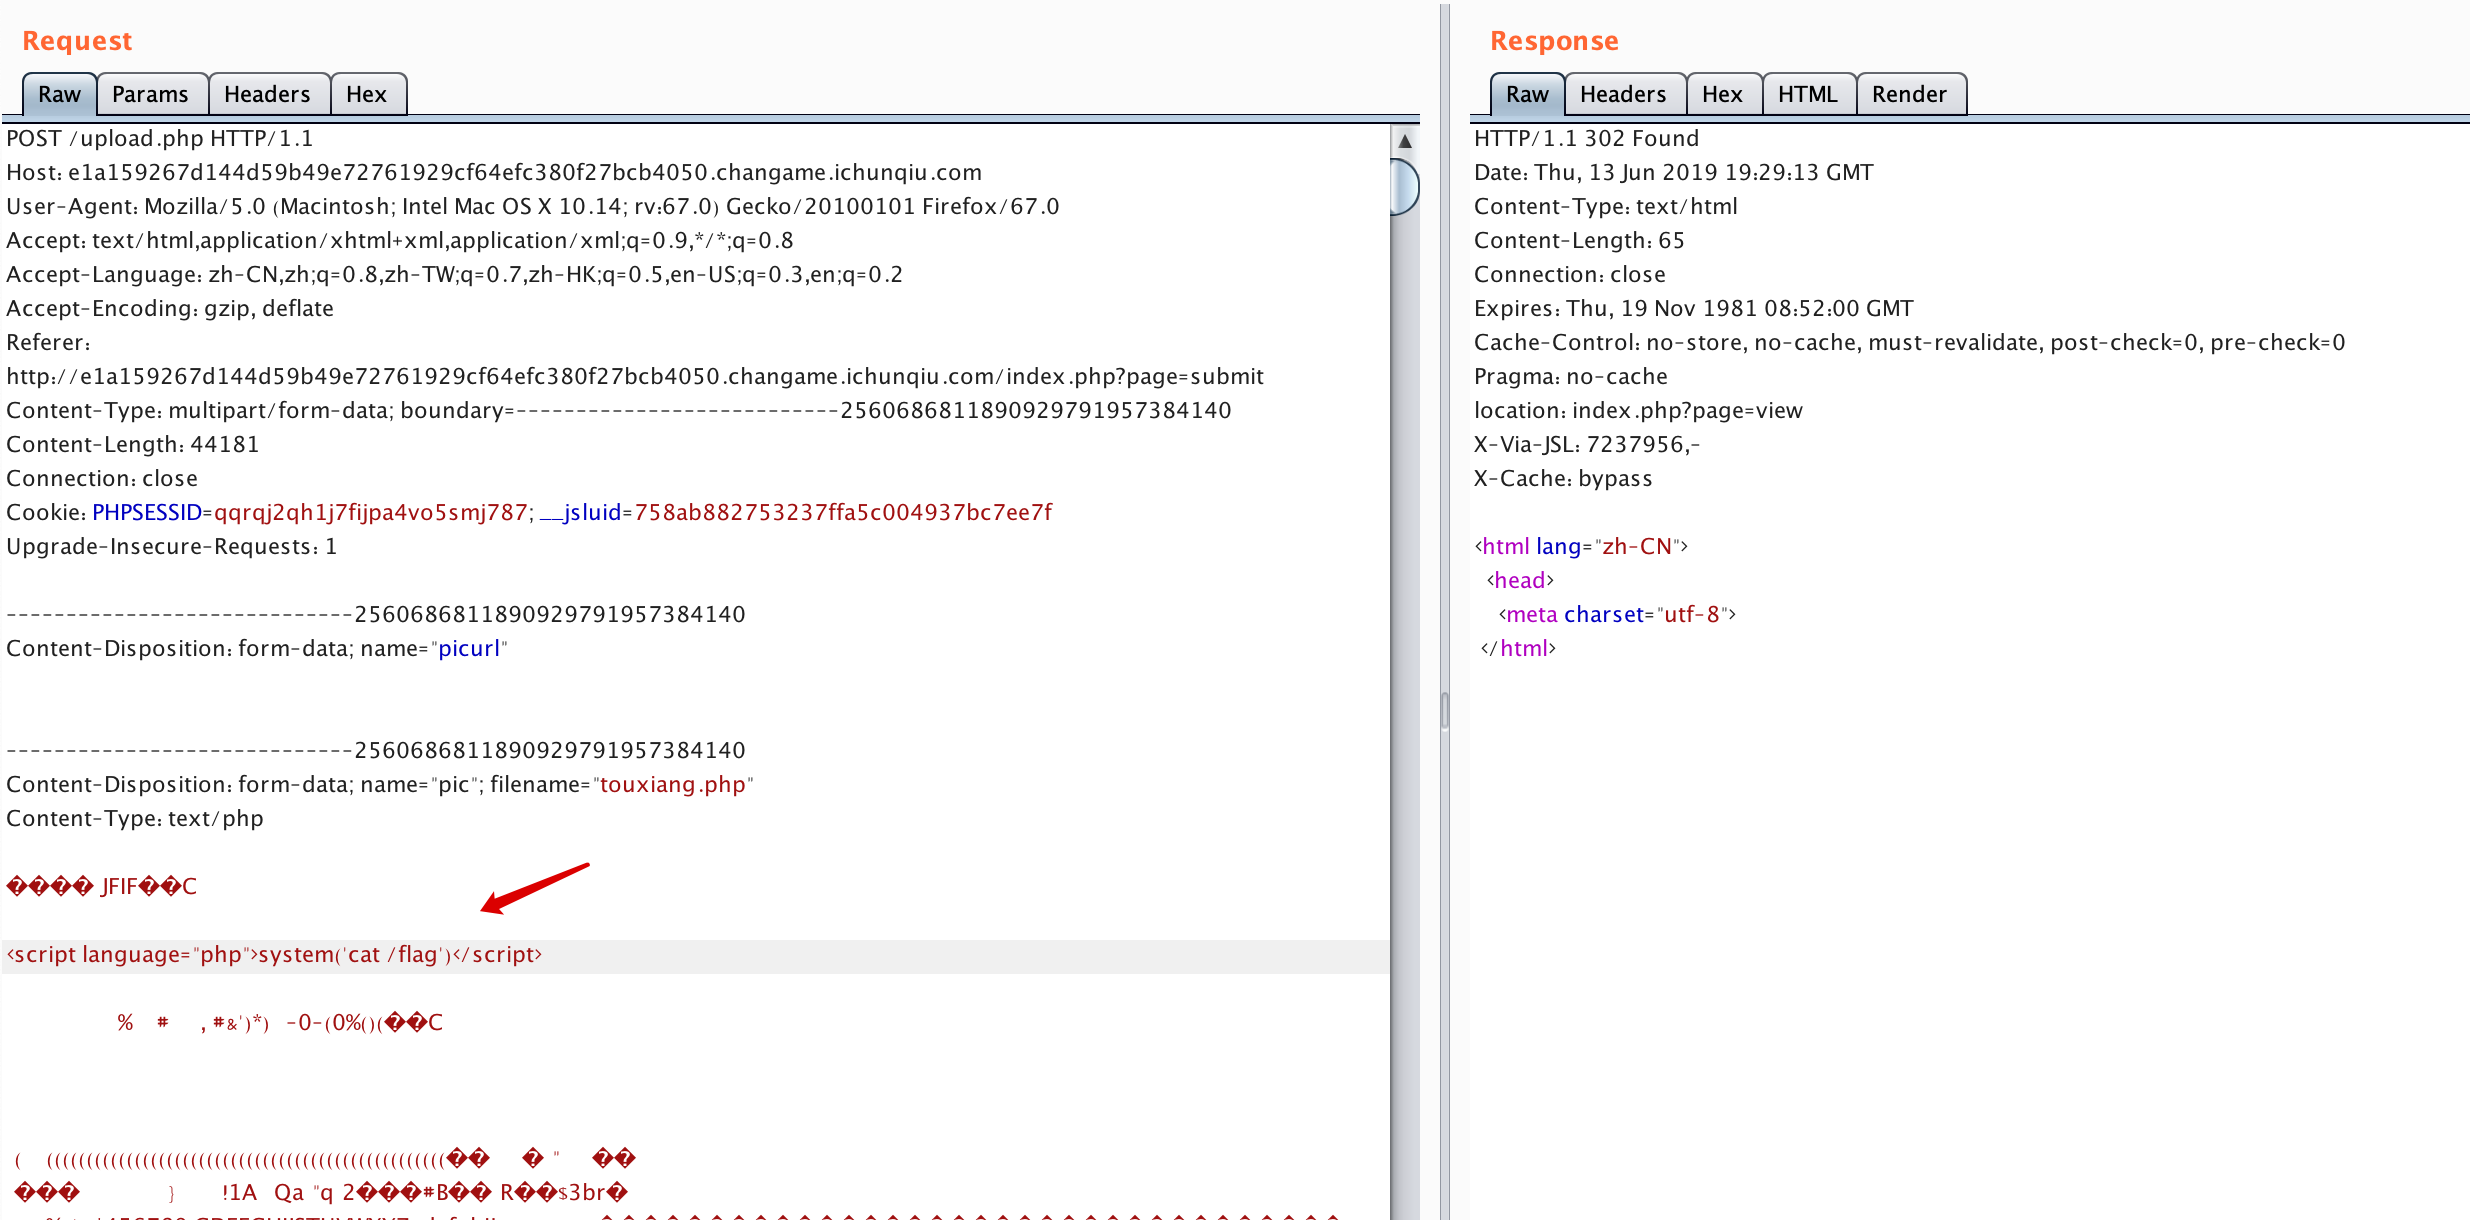Click the request pane scrollbar thumb
Screen dimensions: 2470x1220
1405,186
